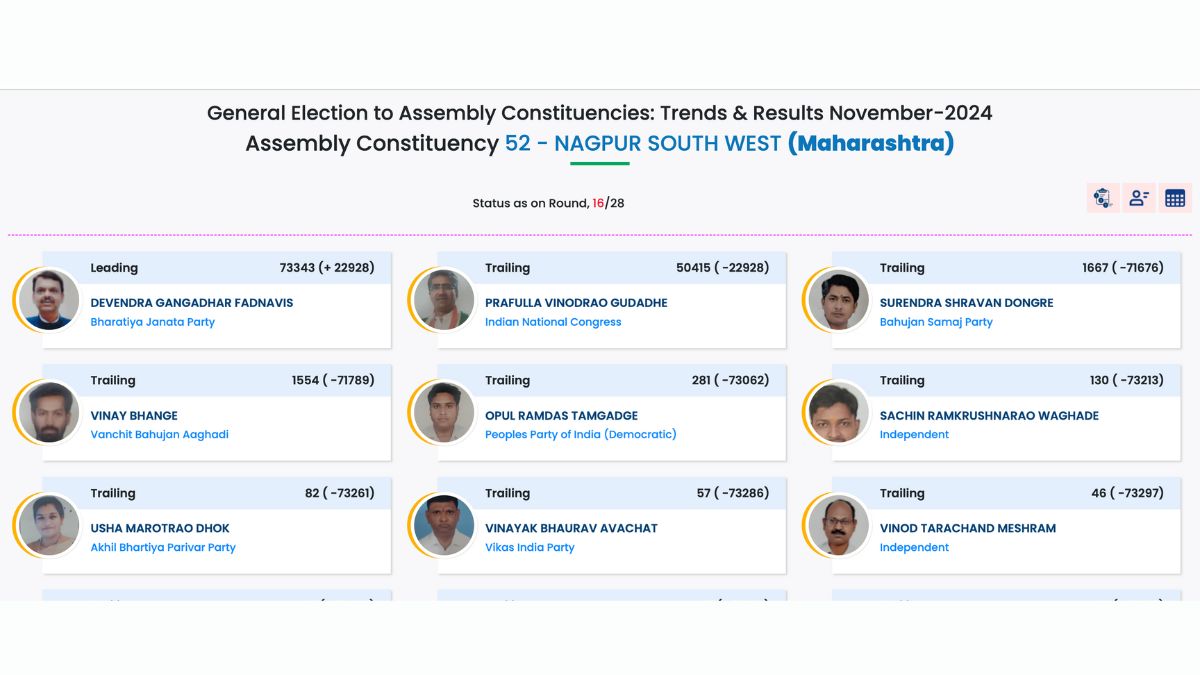Switch to the table grid view icon
The height and width of the screenshot is (675, 1200).
[1175, 198]
